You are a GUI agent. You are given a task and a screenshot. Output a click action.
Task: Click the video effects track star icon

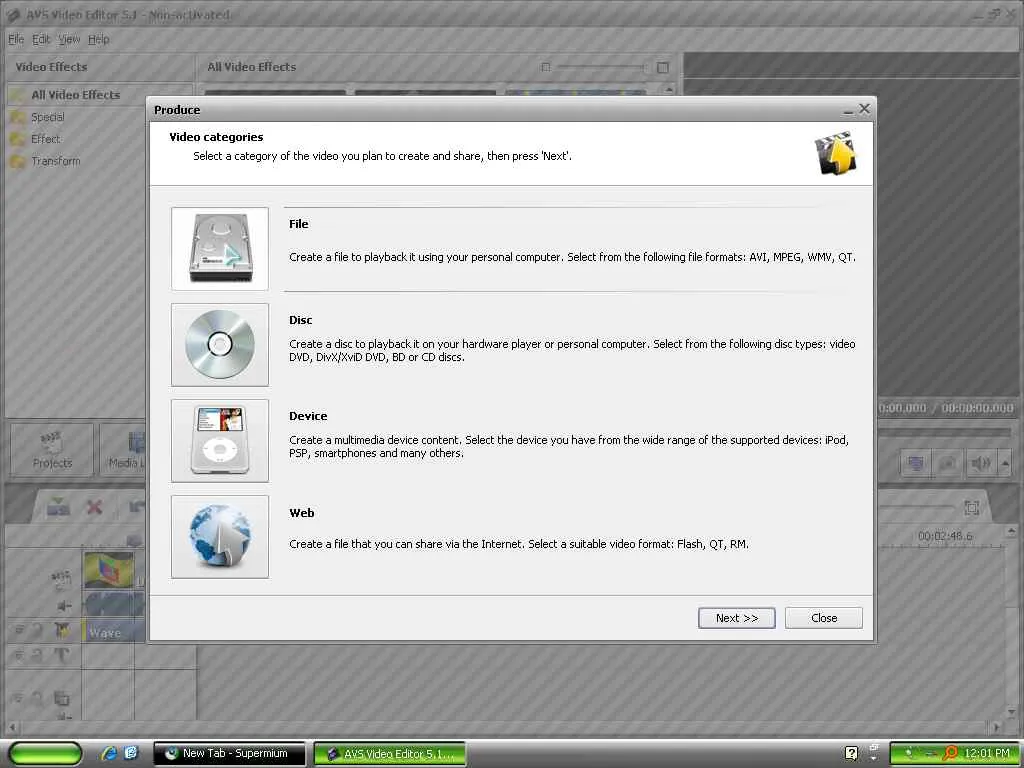click(x=62, y=630)
